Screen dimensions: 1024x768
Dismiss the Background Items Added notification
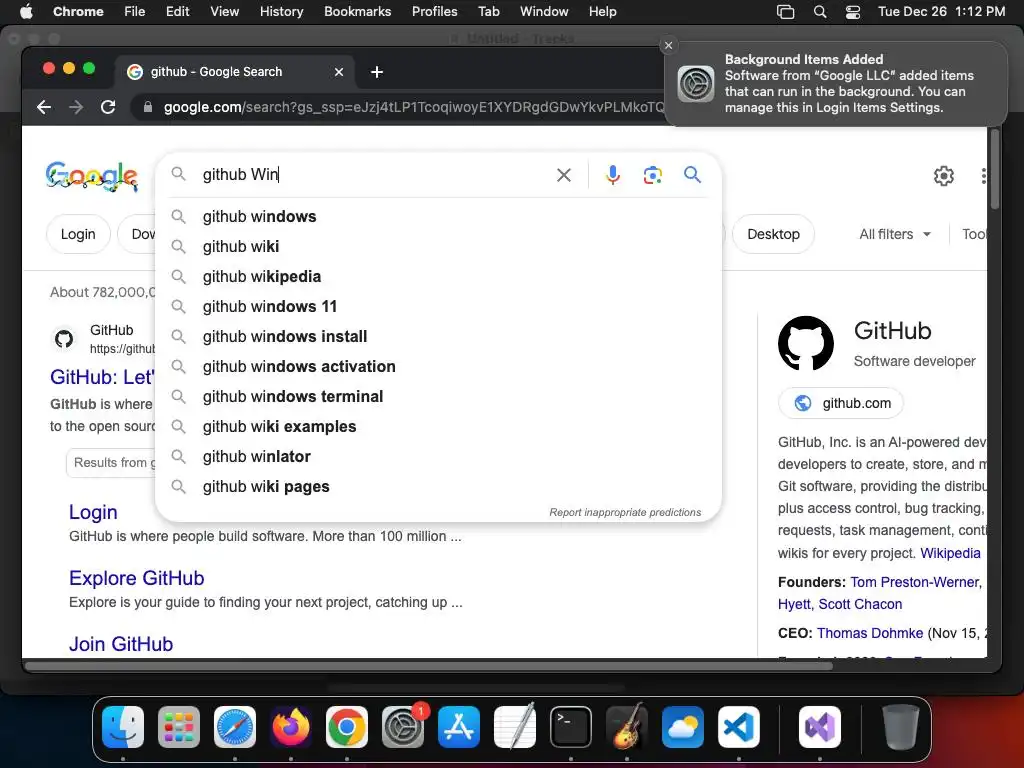668,45
